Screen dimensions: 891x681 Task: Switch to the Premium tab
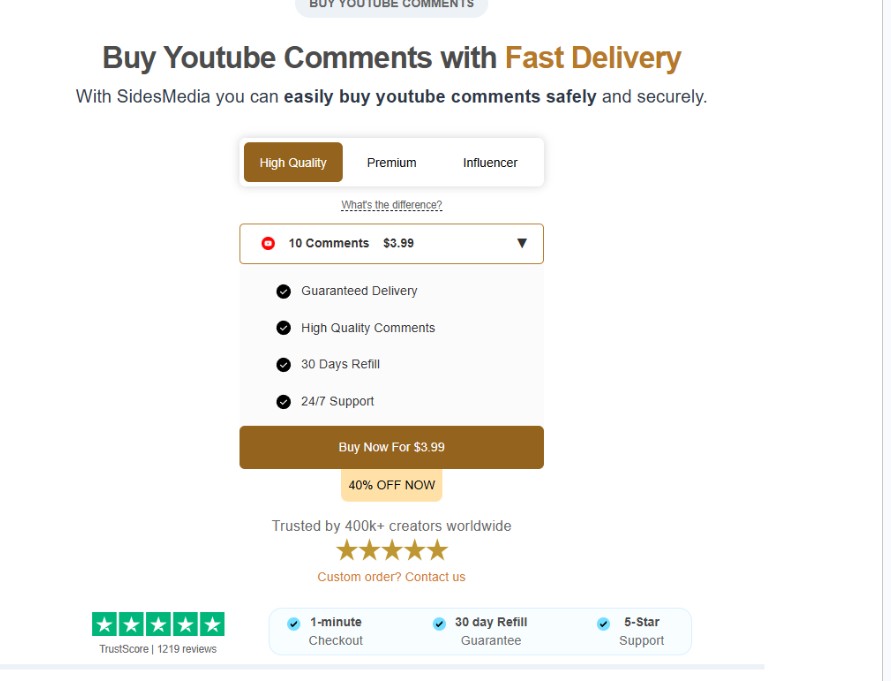click(391, 162)
